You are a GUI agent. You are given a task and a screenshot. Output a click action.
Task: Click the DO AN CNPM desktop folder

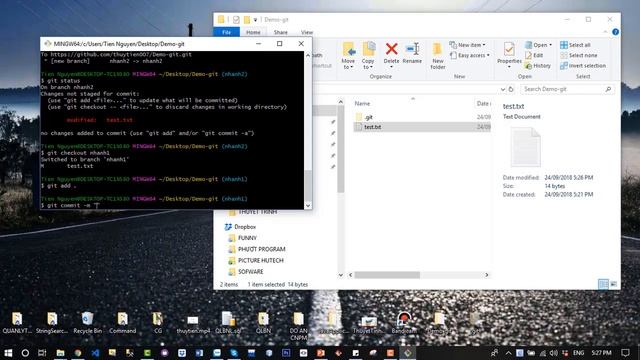298,327
